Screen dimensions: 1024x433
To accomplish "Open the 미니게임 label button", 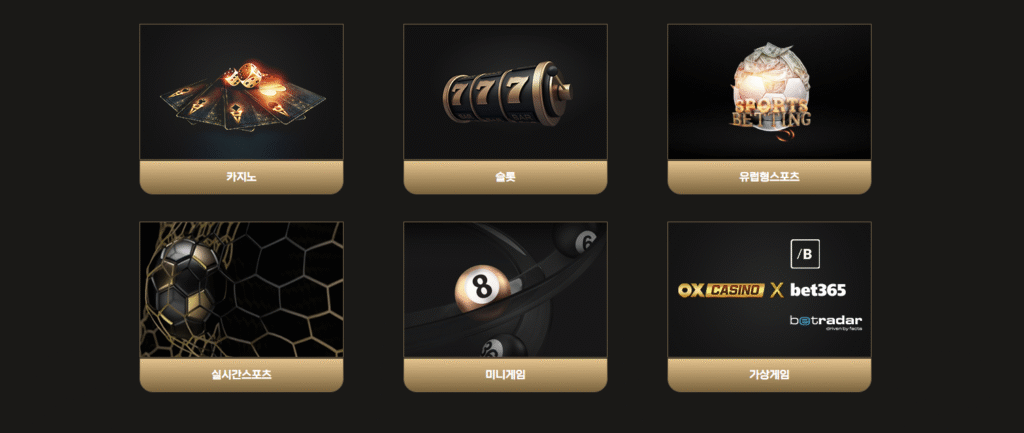I will 505,375.
